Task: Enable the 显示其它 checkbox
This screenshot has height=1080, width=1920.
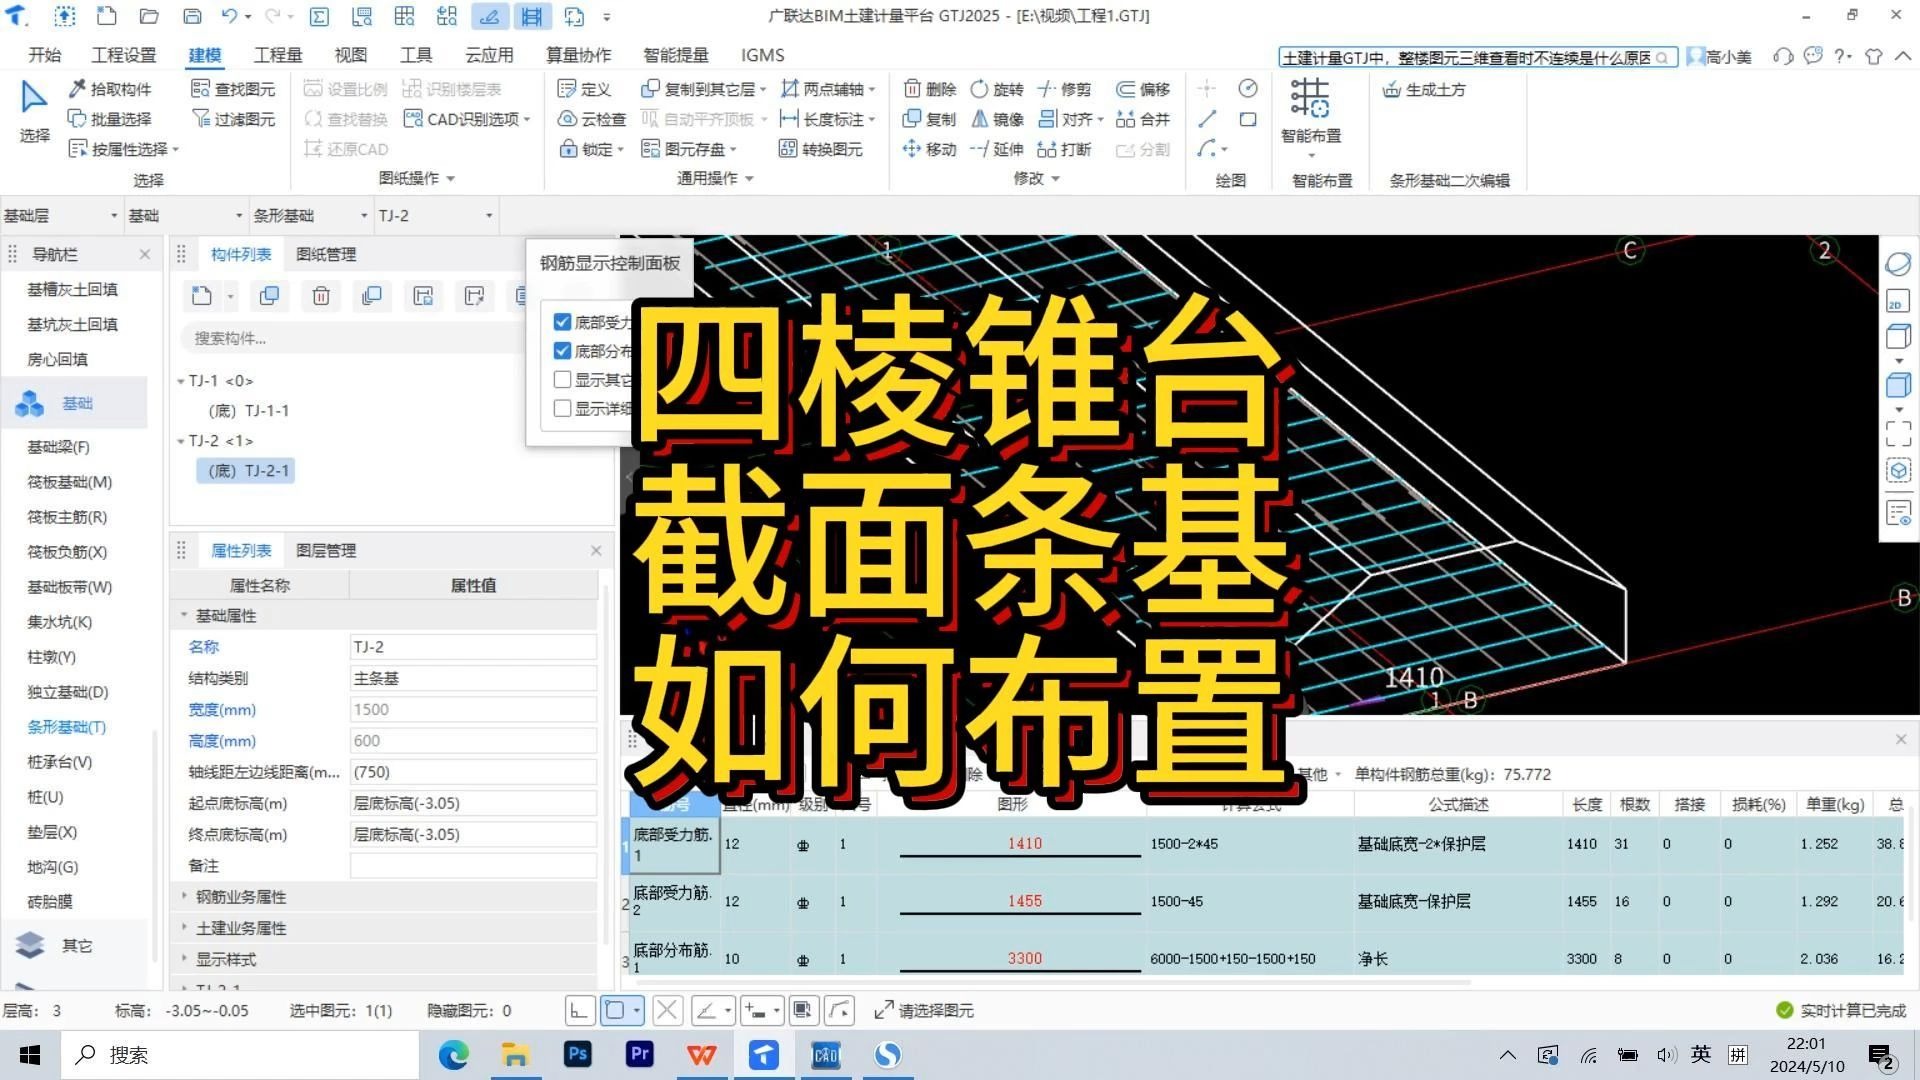Action: [562, 379]
